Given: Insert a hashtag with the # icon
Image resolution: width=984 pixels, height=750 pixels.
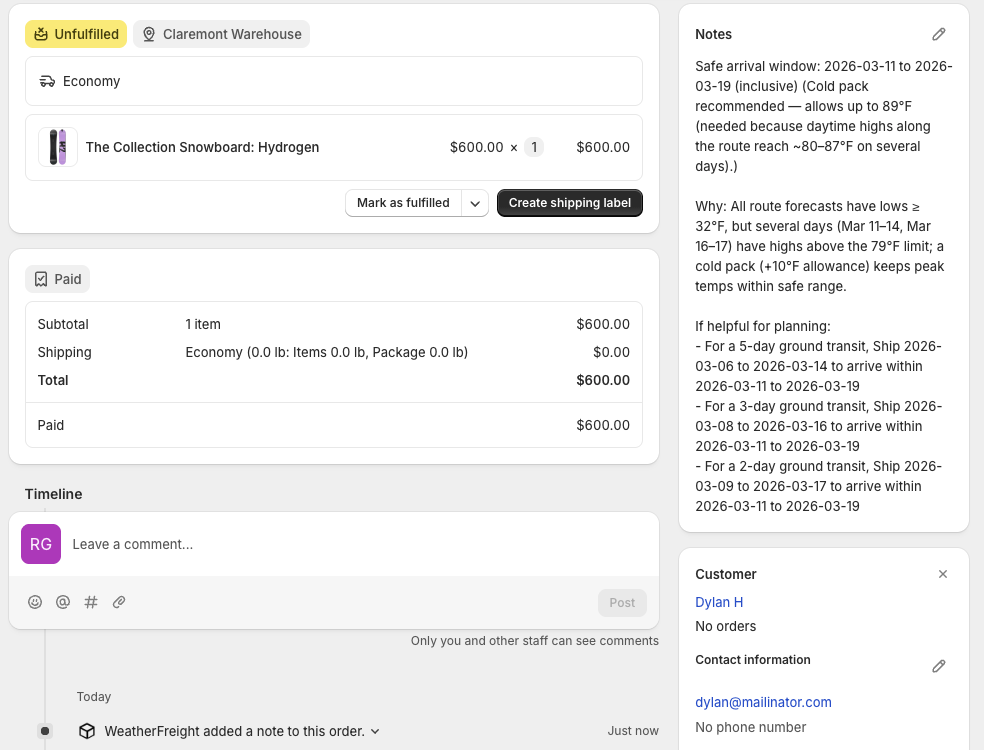Looking at the screenshot, I should [x=91, y=601].
